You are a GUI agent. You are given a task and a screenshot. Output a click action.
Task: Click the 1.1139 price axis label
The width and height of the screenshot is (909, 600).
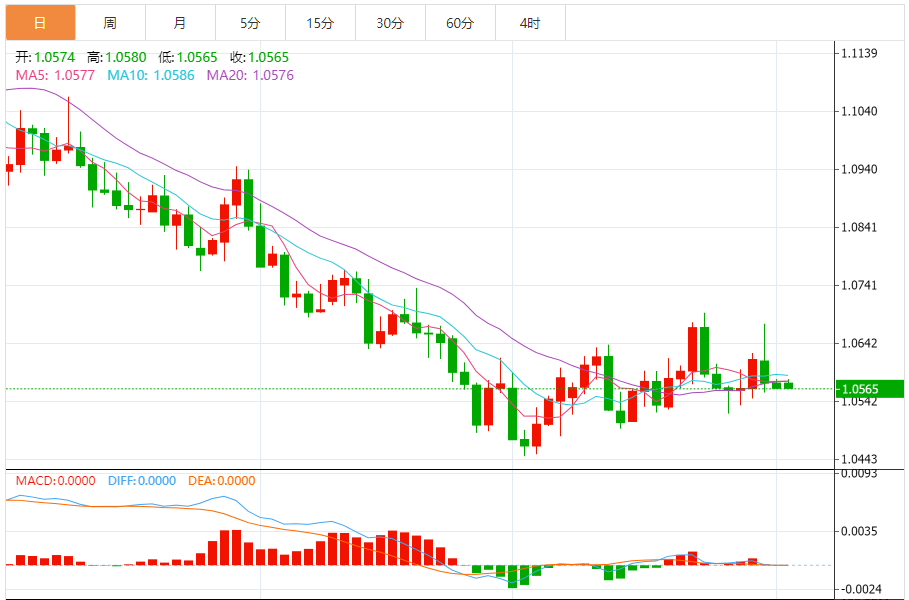coord(859,53)
